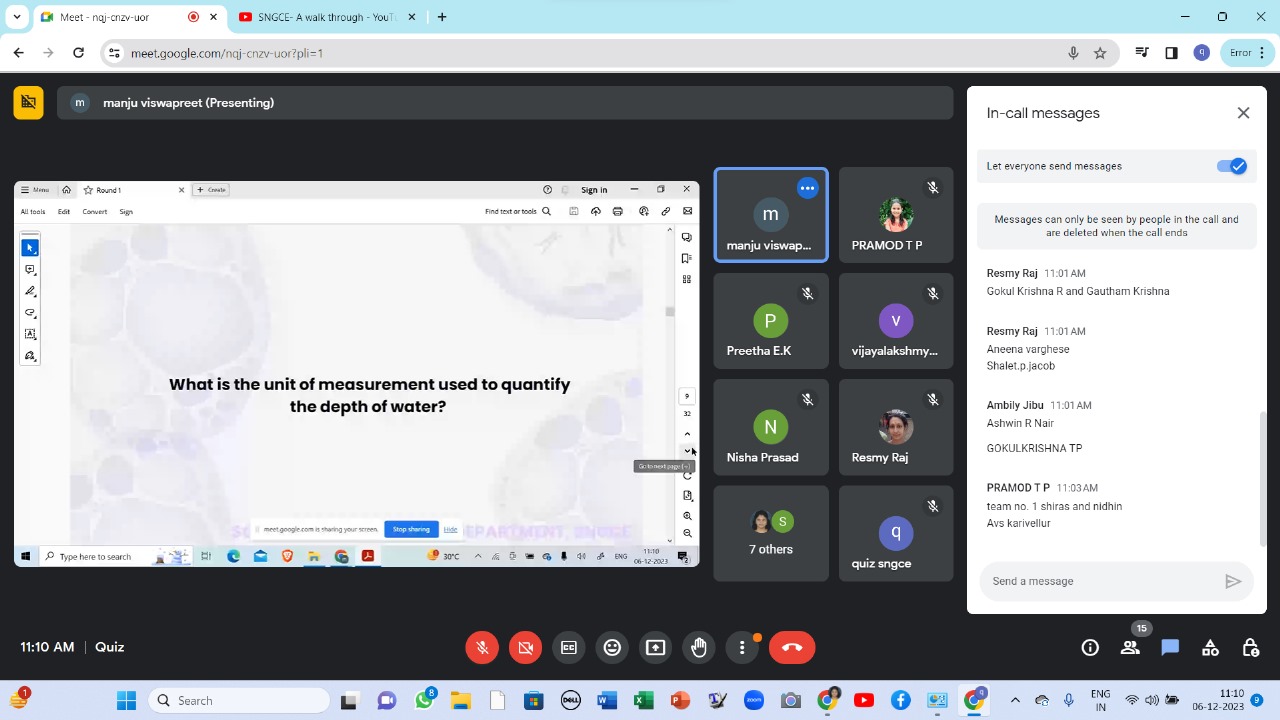This screenshot has width=1280, height=720.
Task: Toggle the chat panel icon
Action: pyautogui.click(x=1170, y=648)
